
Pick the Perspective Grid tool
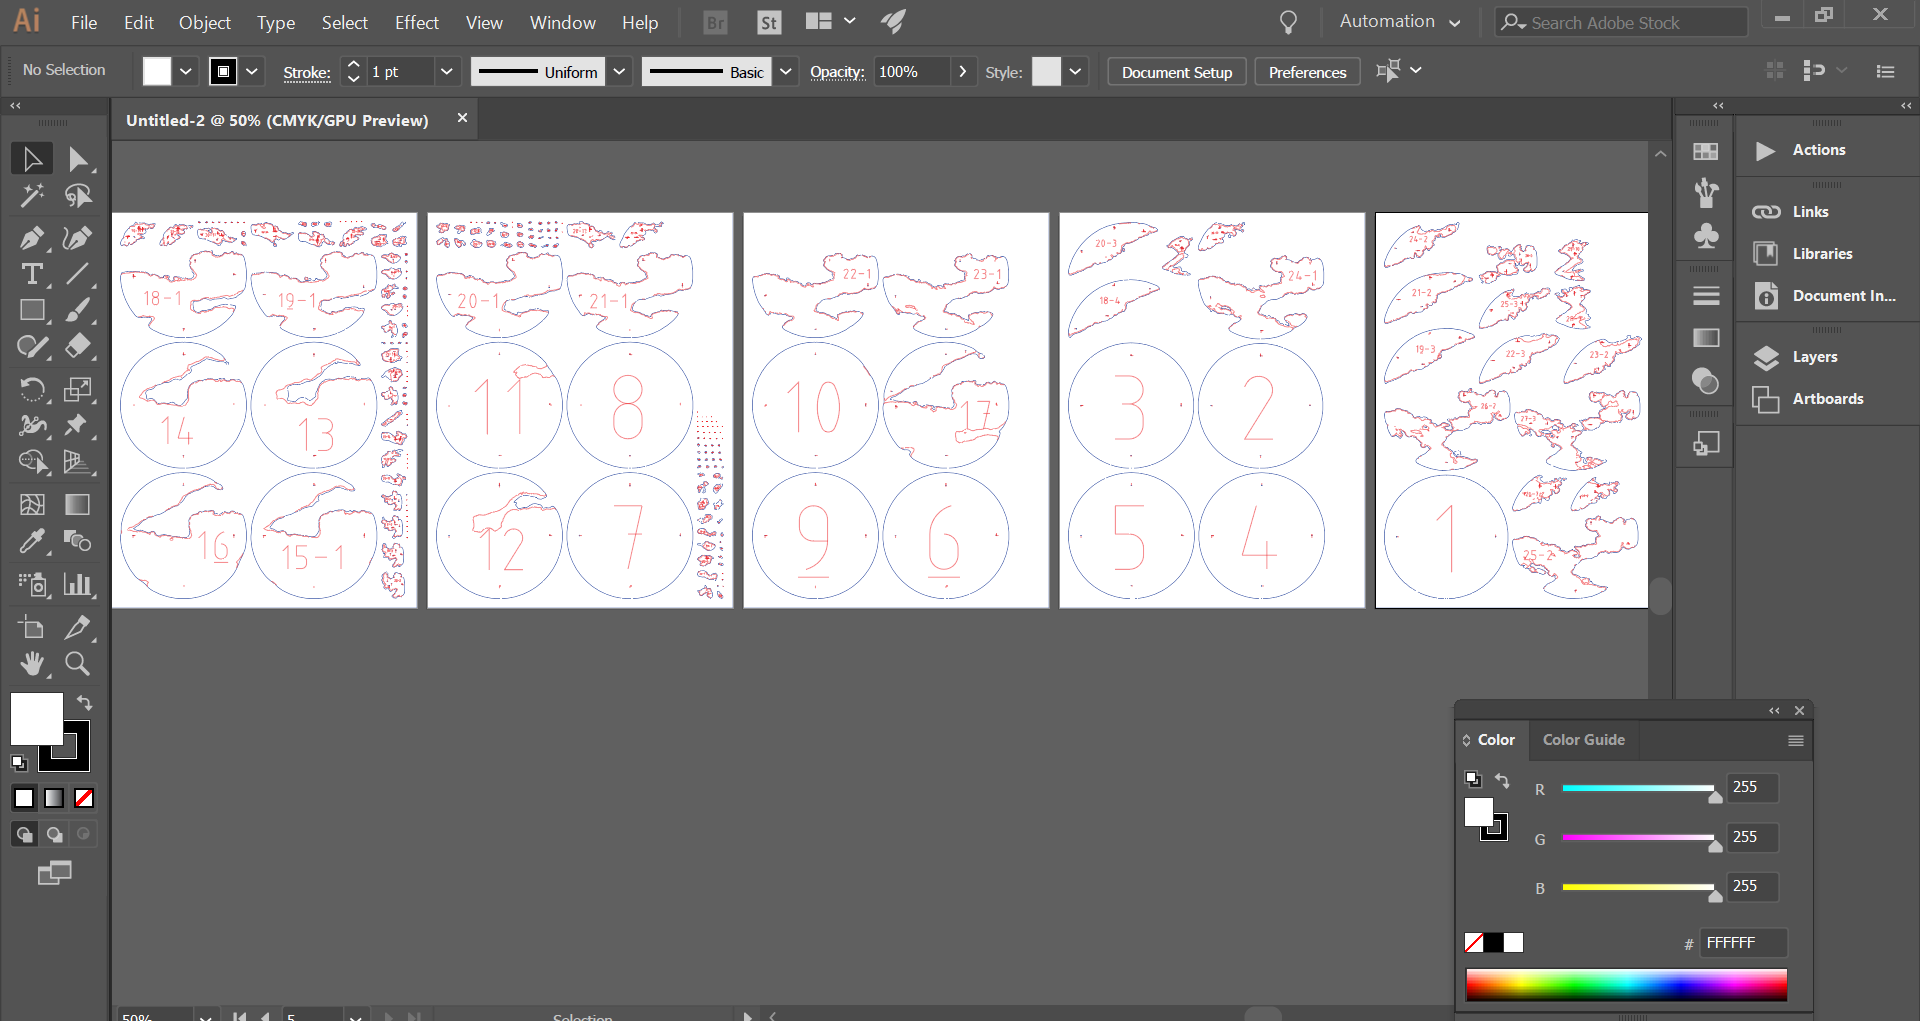click(x=78, y=462)
